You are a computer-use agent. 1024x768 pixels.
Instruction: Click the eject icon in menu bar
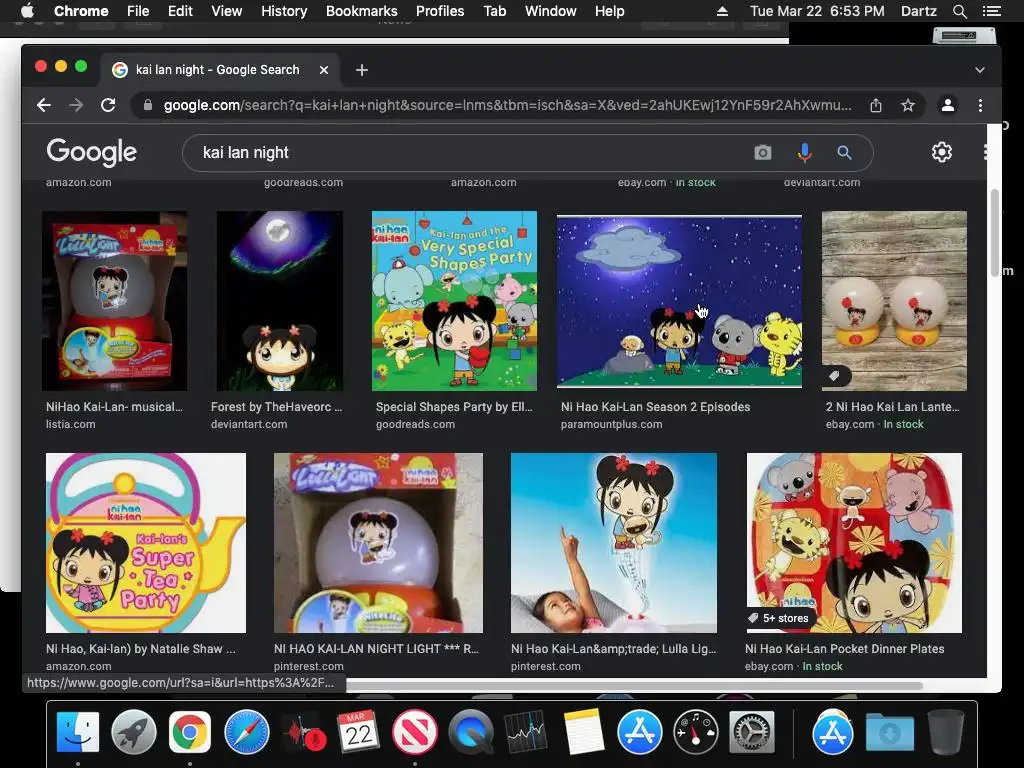[x=722, y=11]
